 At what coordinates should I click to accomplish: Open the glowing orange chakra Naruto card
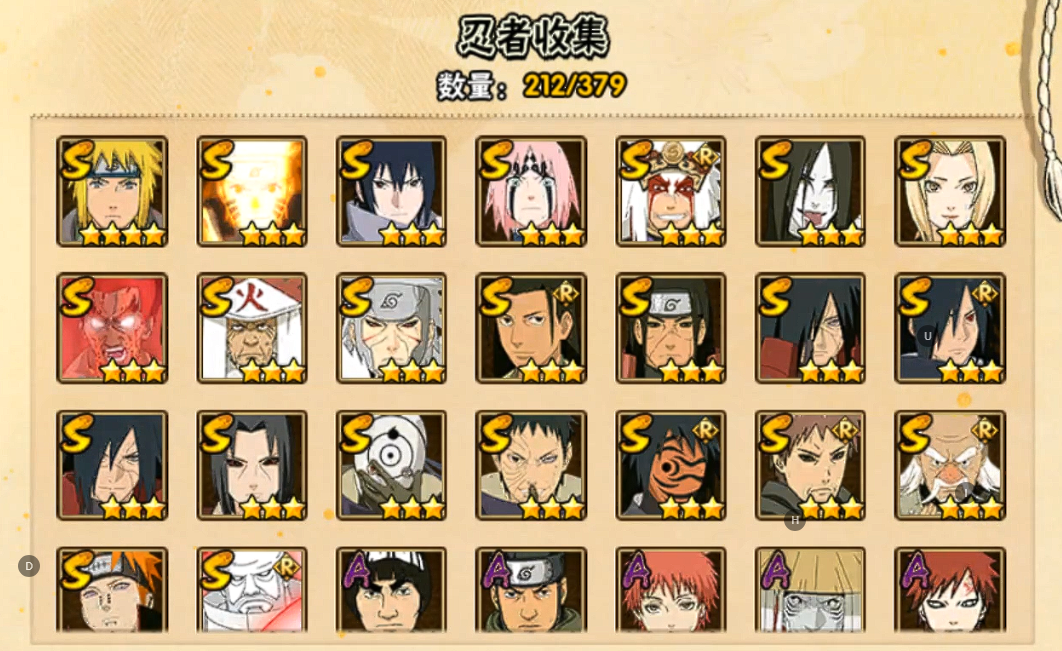(252, 191)
